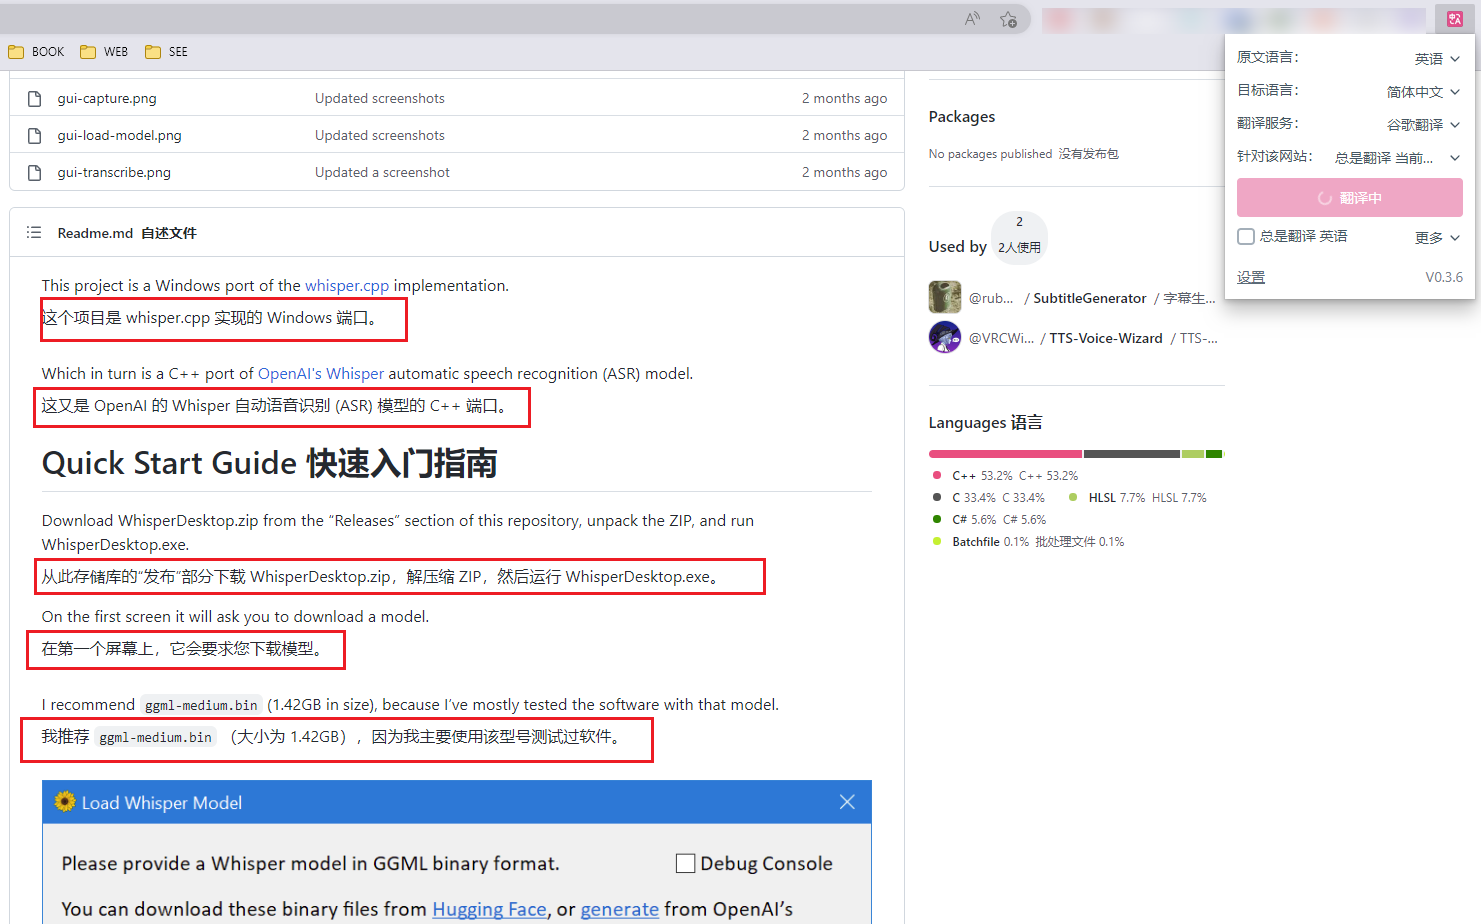This screenshot has height=924, width=1481.
Task: Follow the whisper.cpp hyperlink
Action: pos(347,285)
